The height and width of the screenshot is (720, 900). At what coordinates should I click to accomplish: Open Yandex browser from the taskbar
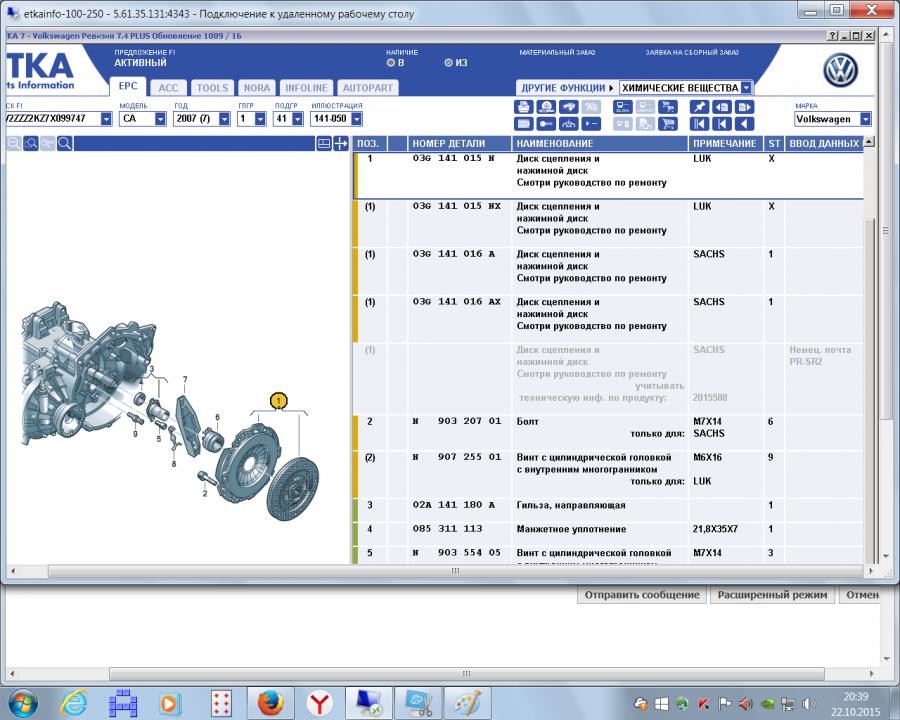click(x=319, y=703)
